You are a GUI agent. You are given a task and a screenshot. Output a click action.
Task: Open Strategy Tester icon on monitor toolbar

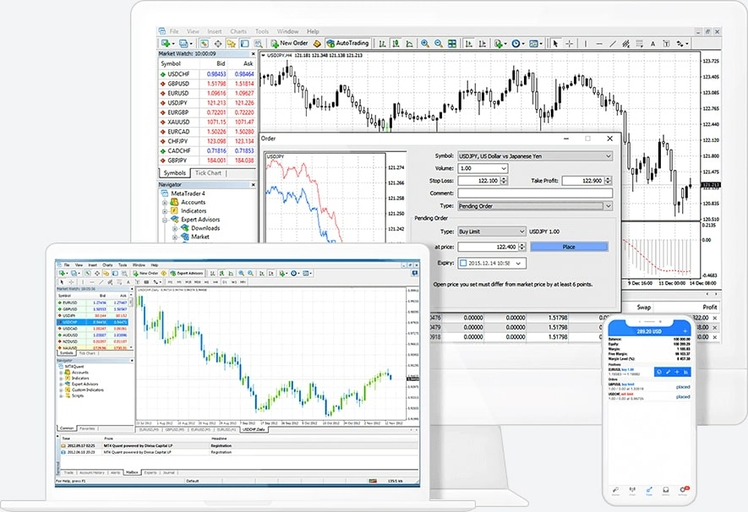(259, 43)
